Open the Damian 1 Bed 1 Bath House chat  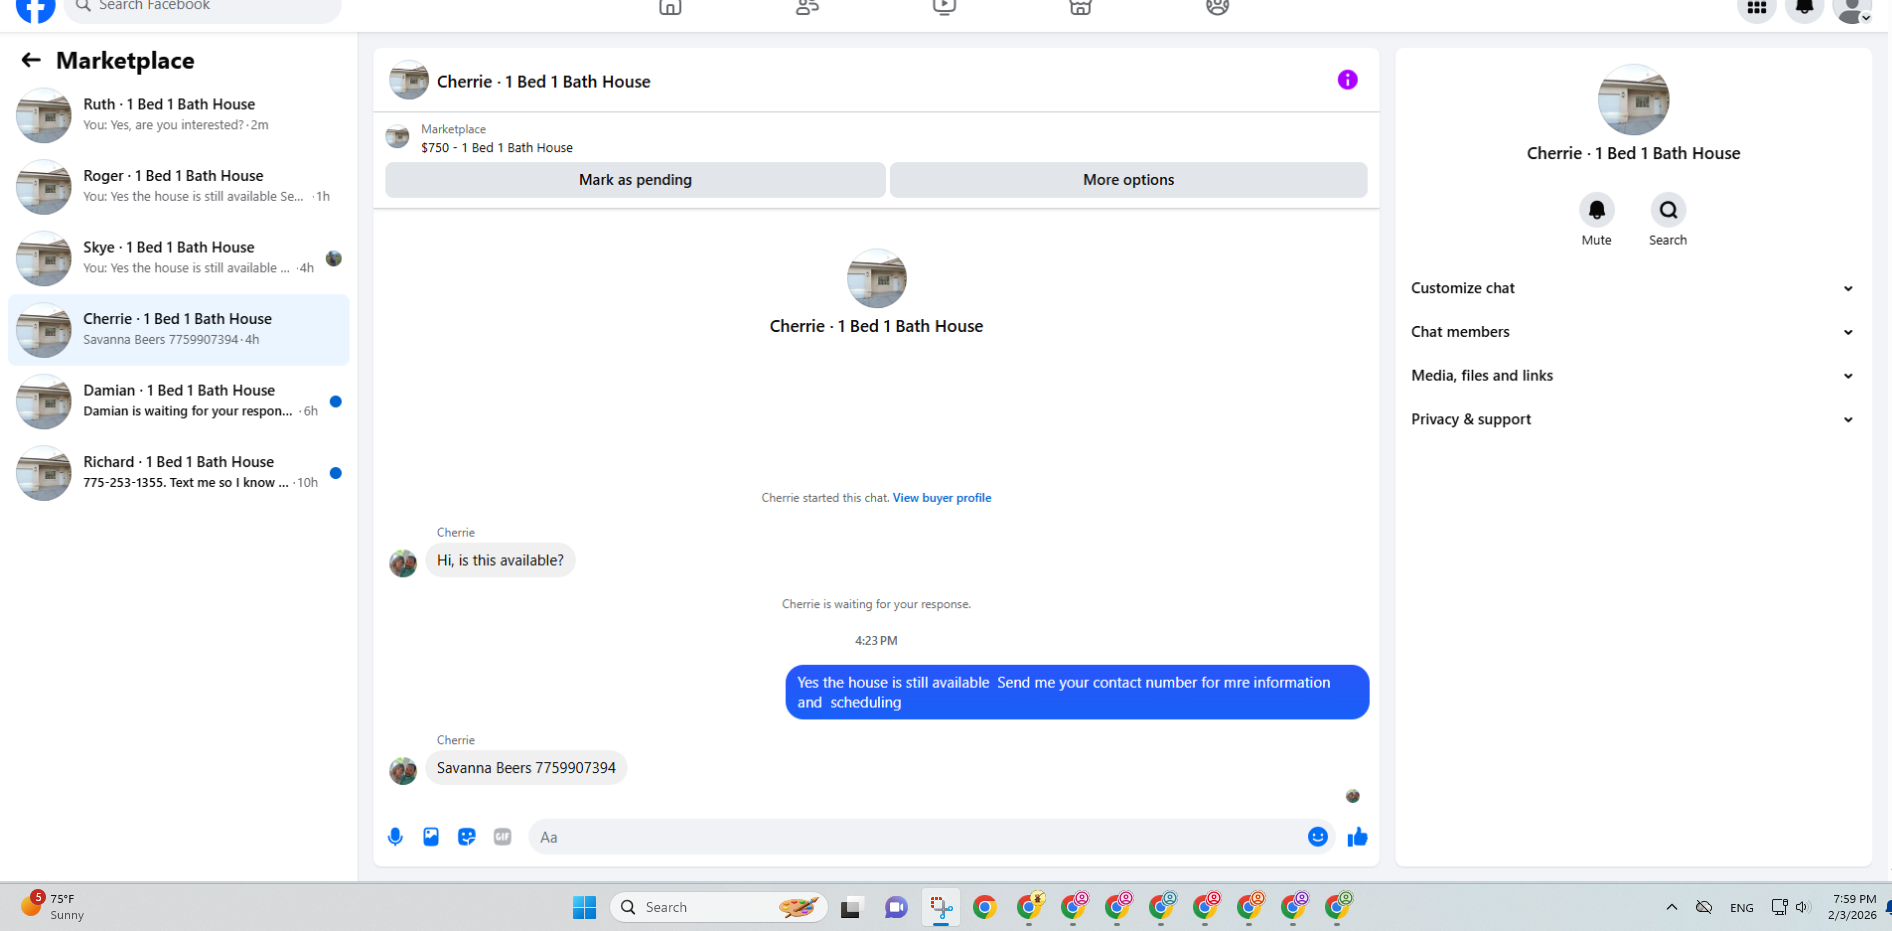tap(179, 401)
